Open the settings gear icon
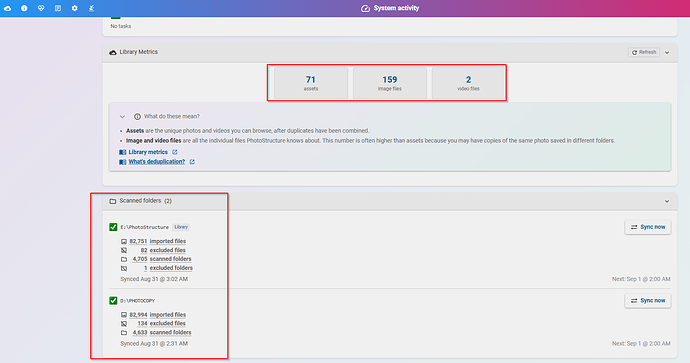 point(74,8)
